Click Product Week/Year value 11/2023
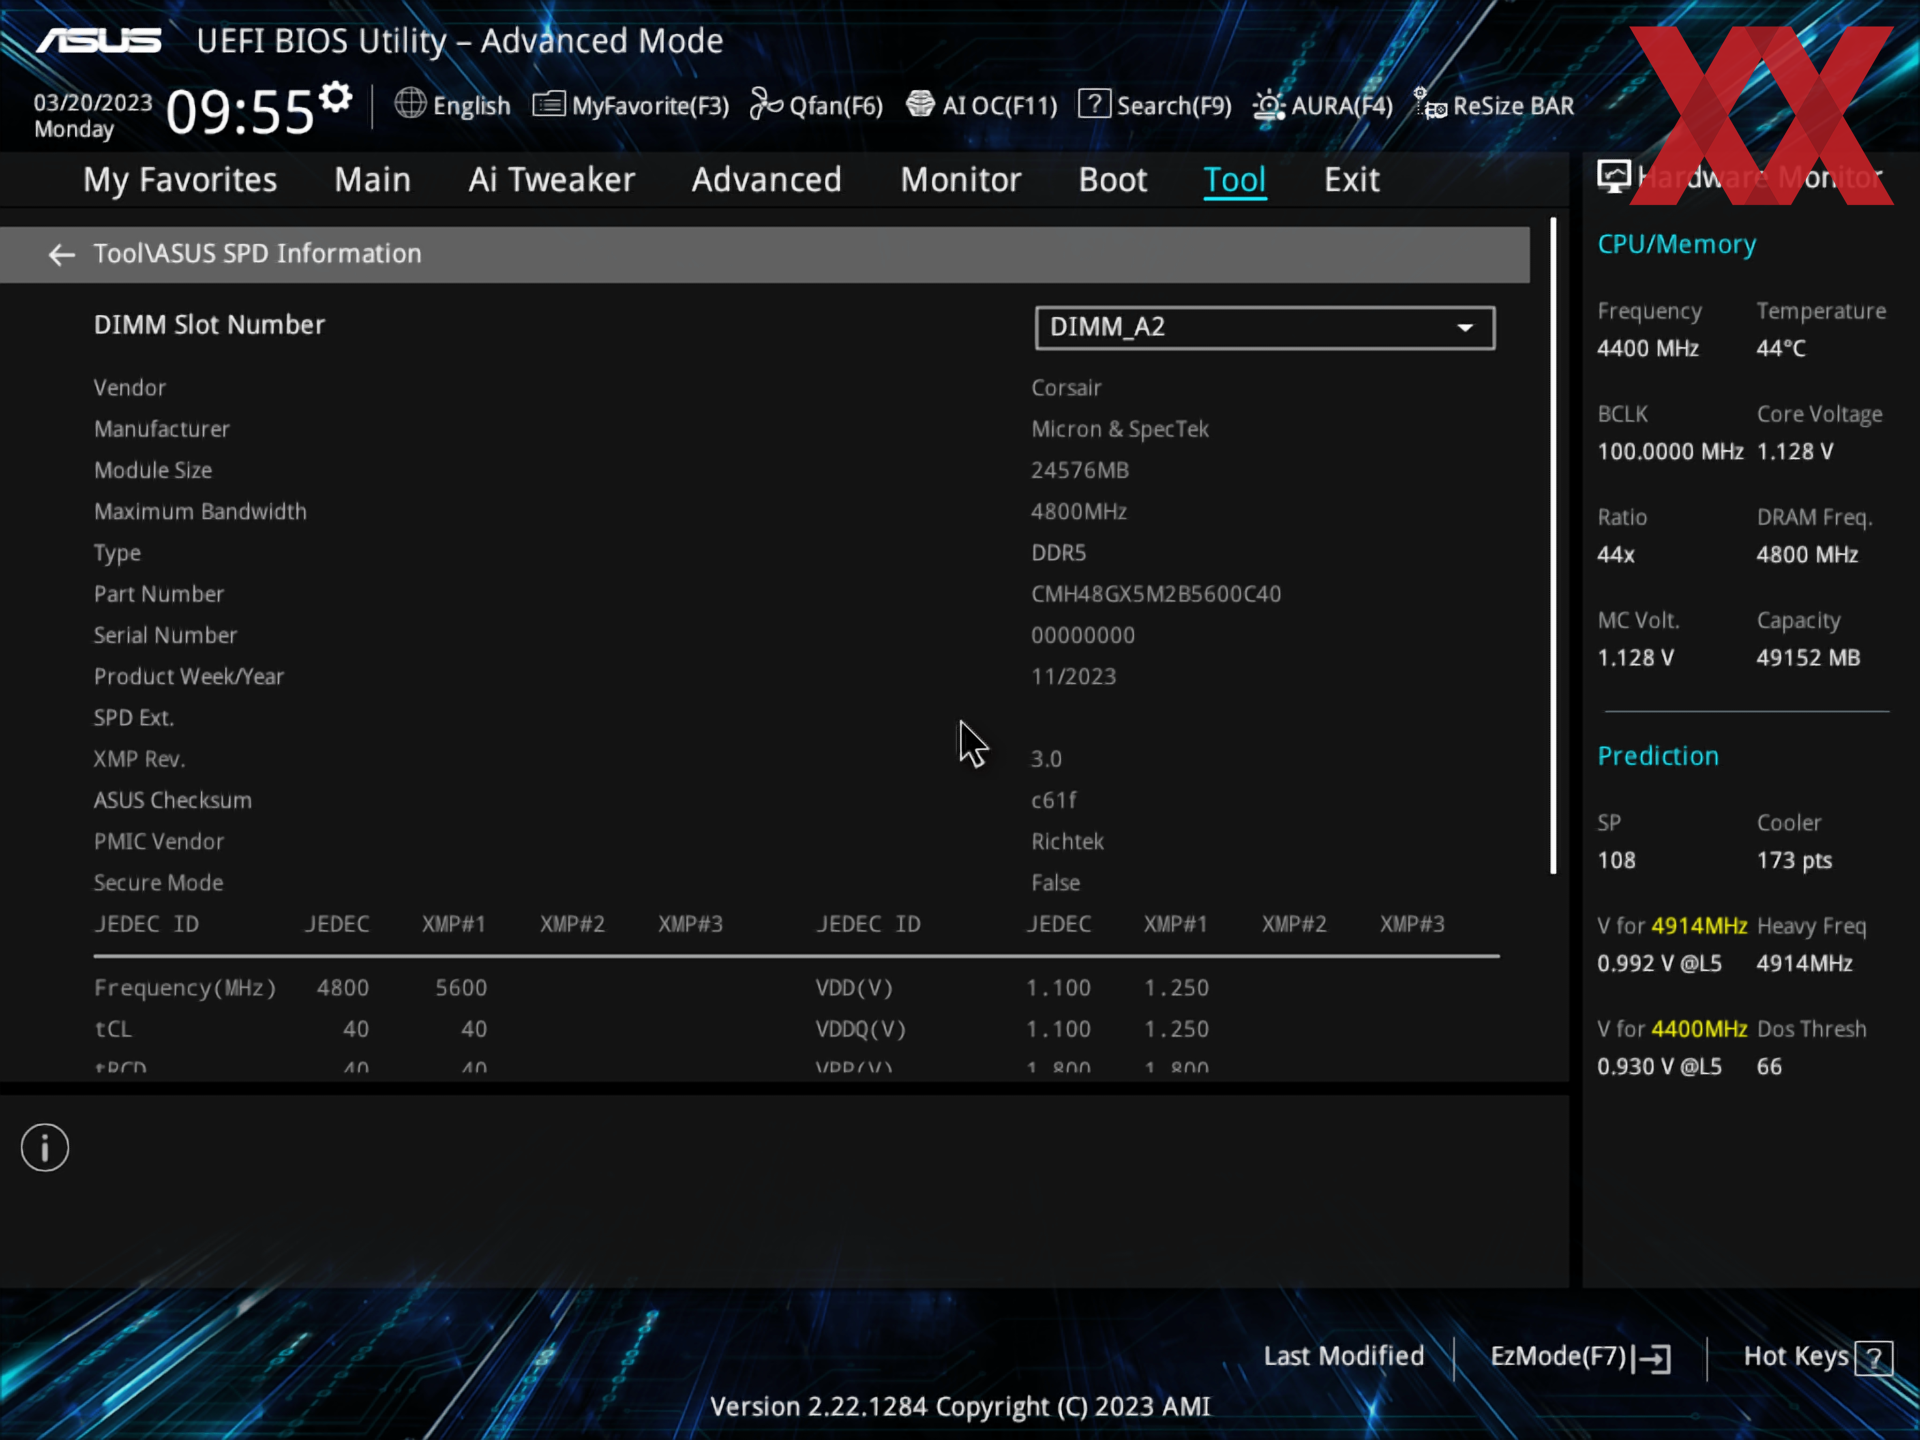 click(1074, 677)
